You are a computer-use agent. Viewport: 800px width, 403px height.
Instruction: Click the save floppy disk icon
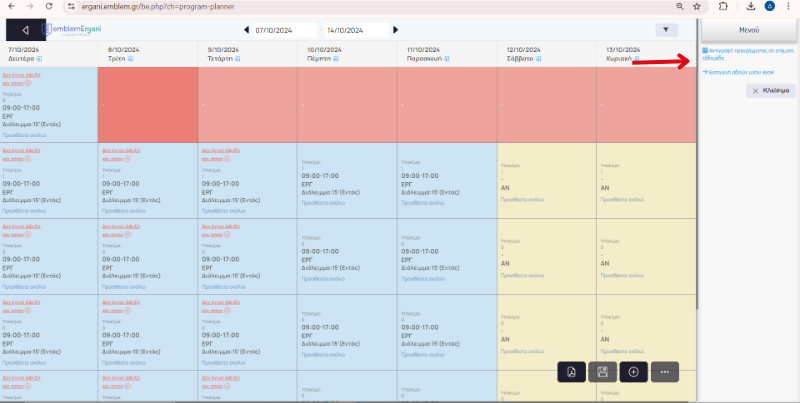tap(602, 372)
